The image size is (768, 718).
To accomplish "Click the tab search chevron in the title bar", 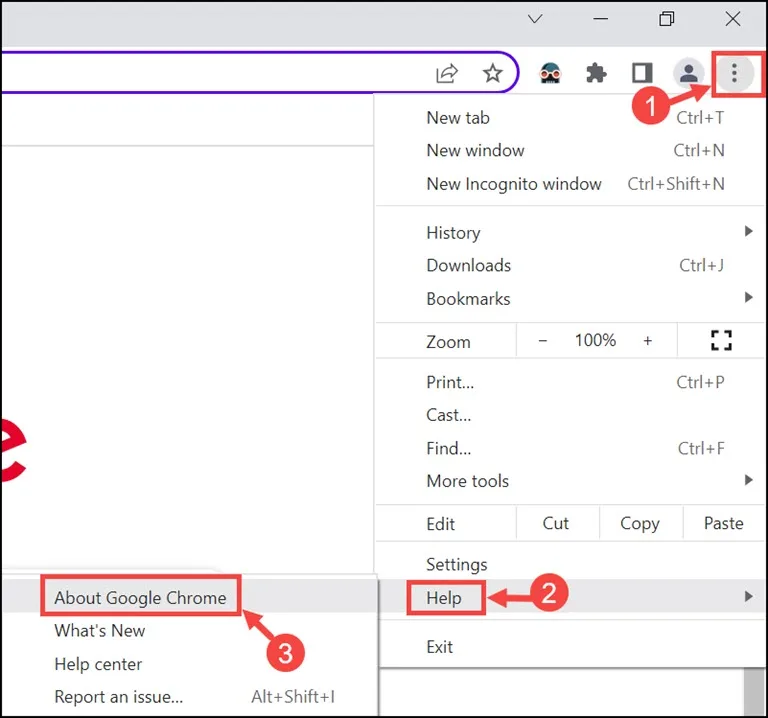I will pos(535,19).
